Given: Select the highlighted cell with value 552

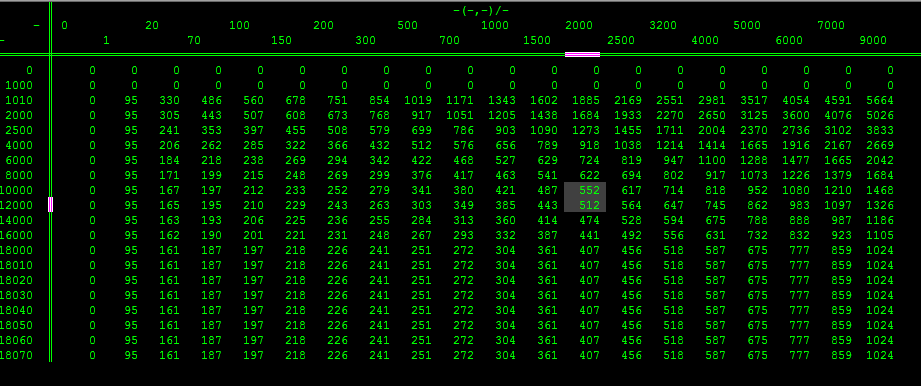Looking at the screenshot, I should [585, 190].
